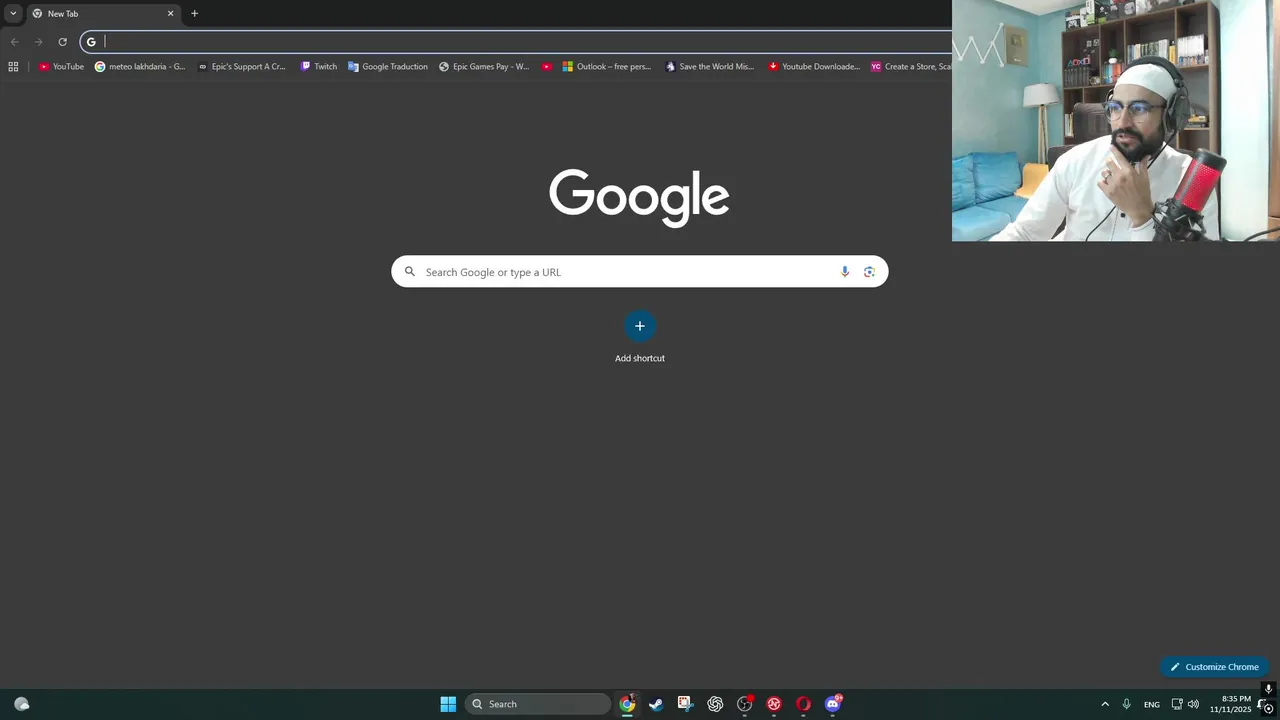Switch the ENG input language
This screenshot has height=720, width=1280.
tap(1152, 704)
